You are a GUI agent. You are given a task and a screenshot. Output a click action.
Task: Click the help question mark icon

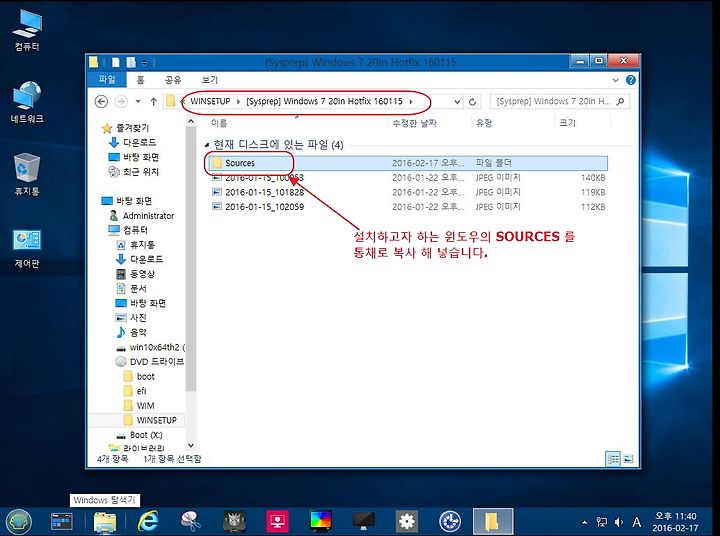pyautogui.click(x=631, y=80)
